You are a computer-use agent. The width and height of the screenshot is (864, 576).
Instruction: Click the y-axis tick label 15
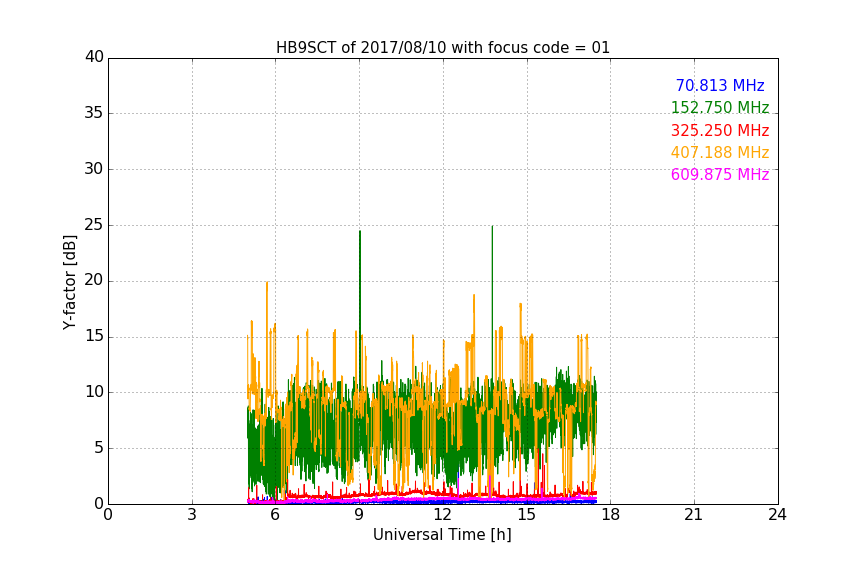coord(94,336)
